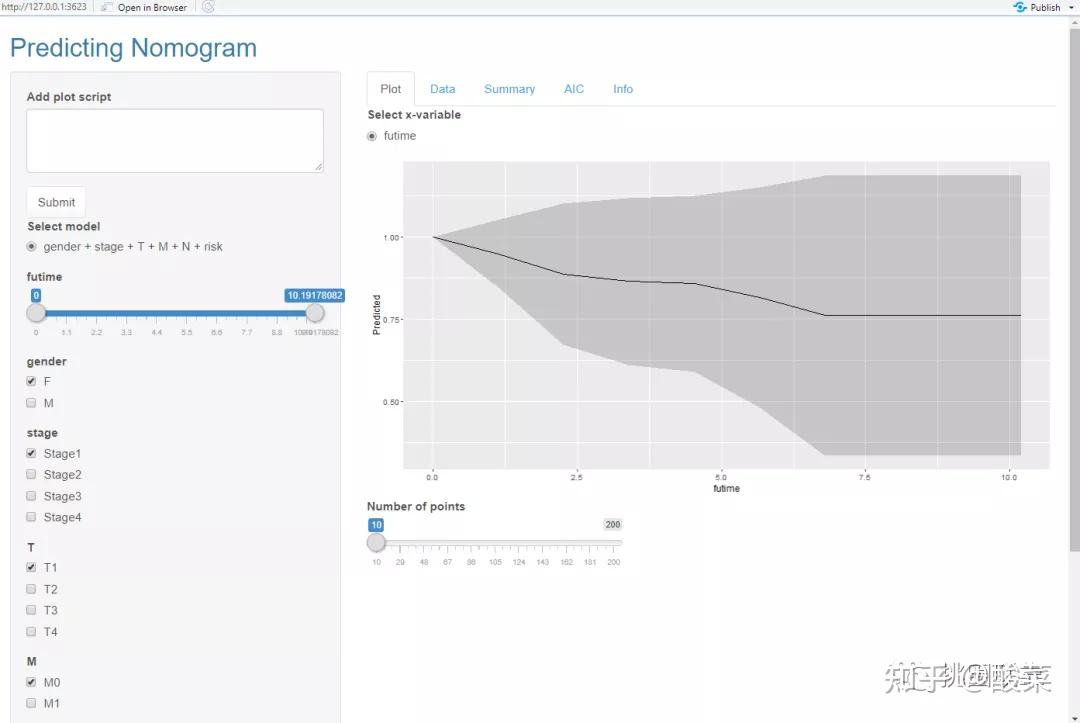Open the Publish dropdown arrow
1080x723 pixels.
pyautogui.click(x=1071, y=7)
